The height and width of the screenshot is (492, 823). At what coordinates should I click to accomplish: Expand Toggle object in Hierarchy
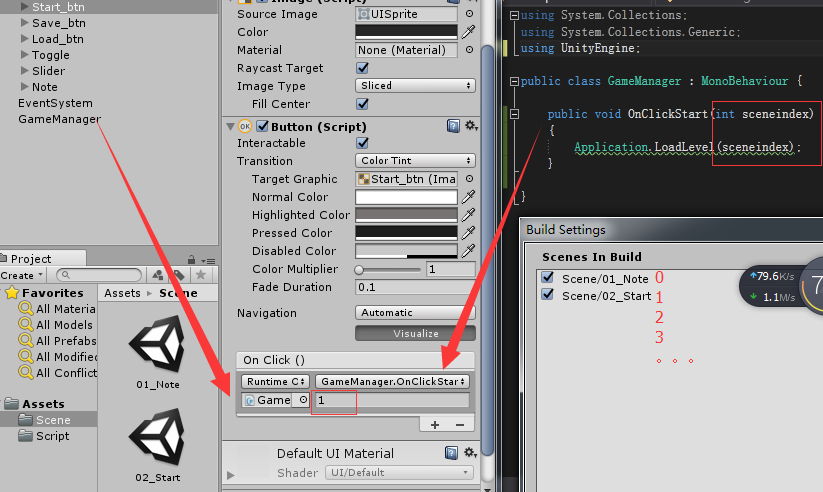coord(24,55)
